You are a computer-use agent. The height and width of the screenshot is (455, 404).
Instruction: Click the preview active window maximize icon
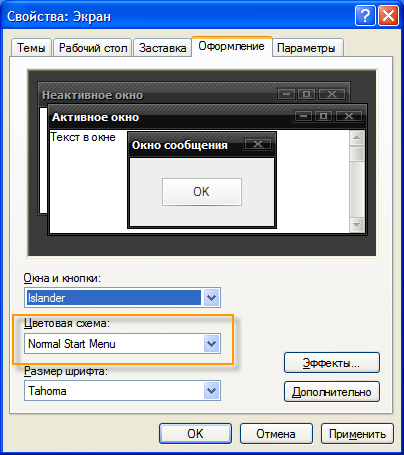click(x=323, y=116)
